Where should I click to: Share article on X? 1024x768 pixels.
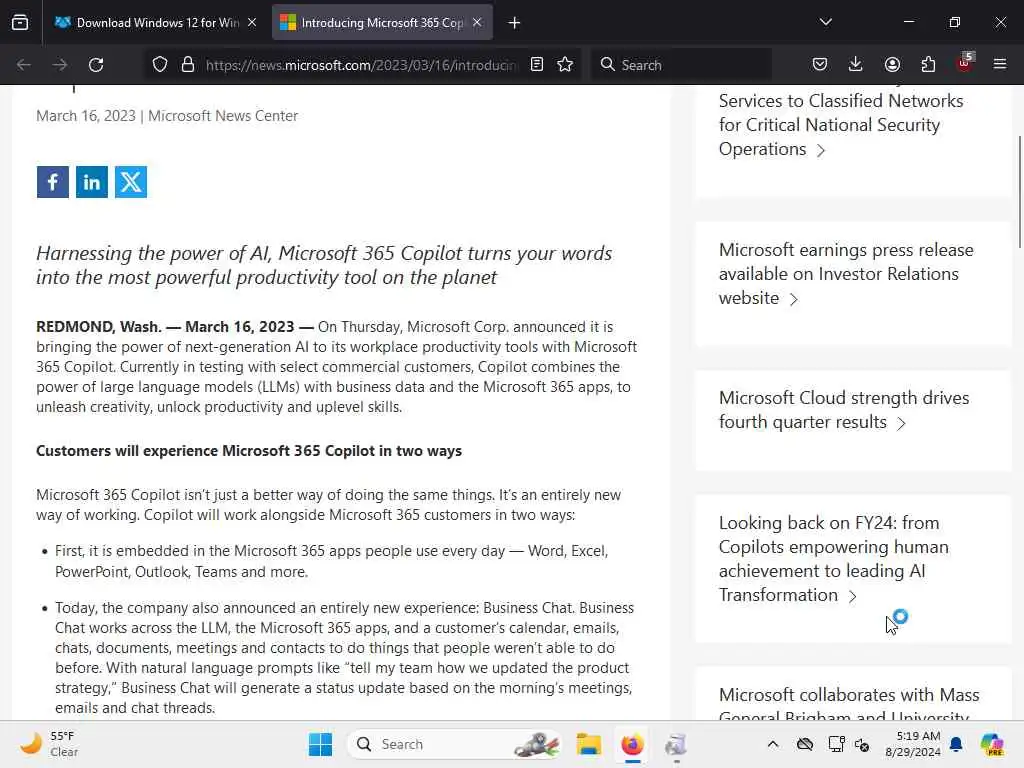(x=131, y=182)
